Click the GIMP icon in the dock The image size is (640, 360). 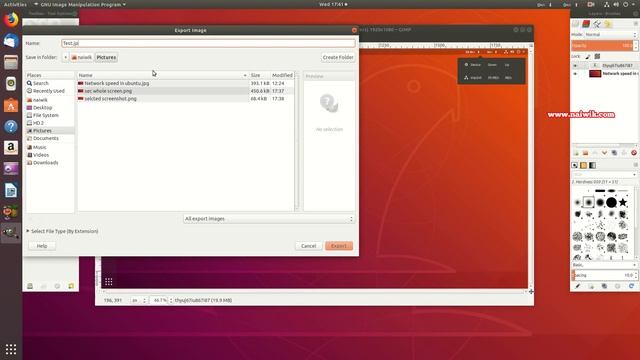coord(11,233)
